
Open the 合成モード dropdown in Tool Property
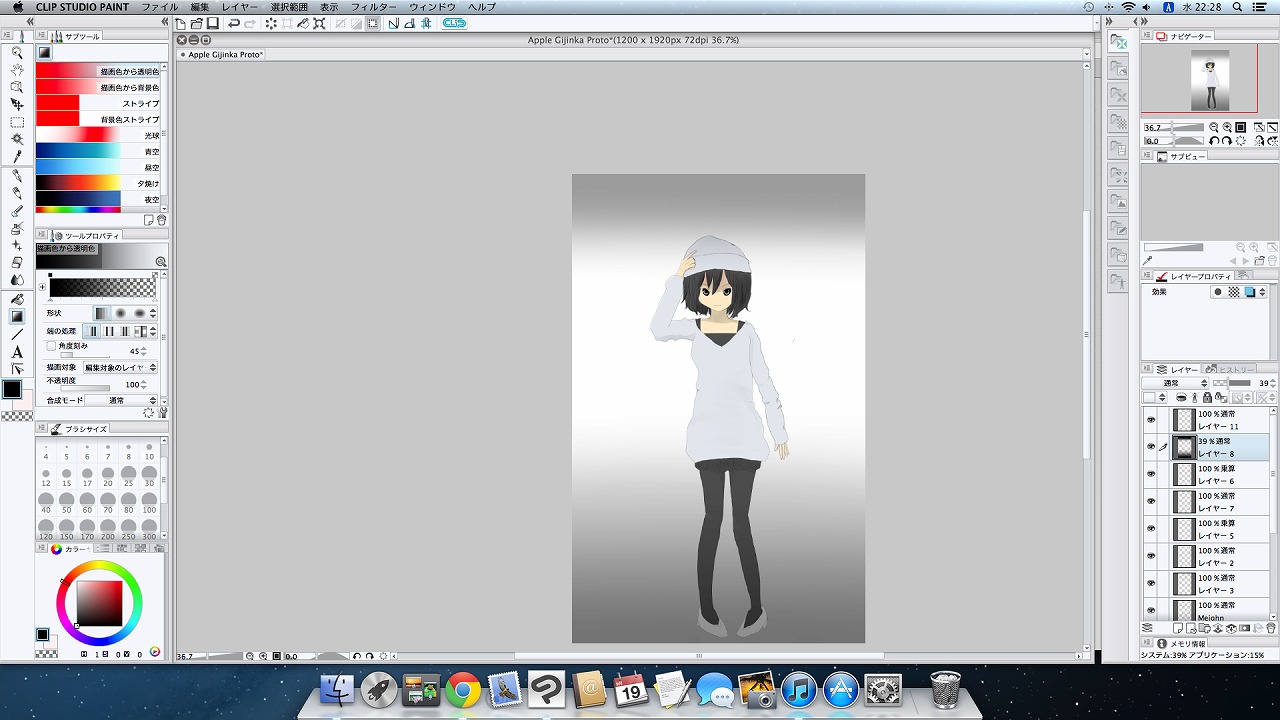(x=120, y=400)
